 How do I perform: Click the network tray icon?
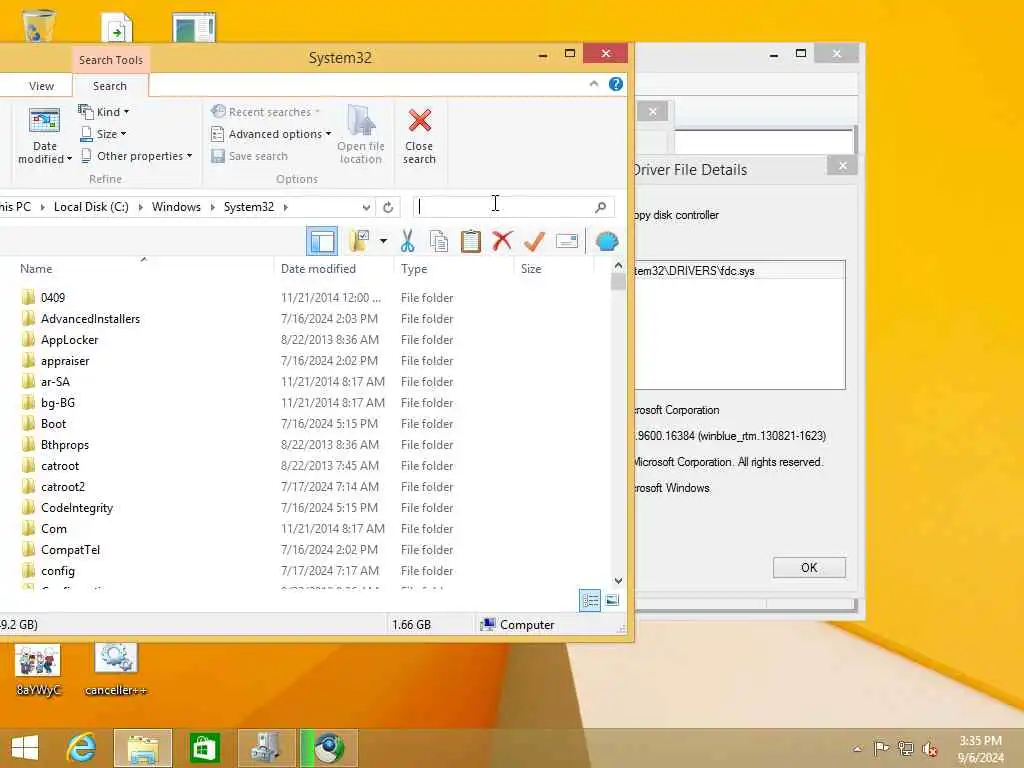pyautogui.click(x=905, y=748)
